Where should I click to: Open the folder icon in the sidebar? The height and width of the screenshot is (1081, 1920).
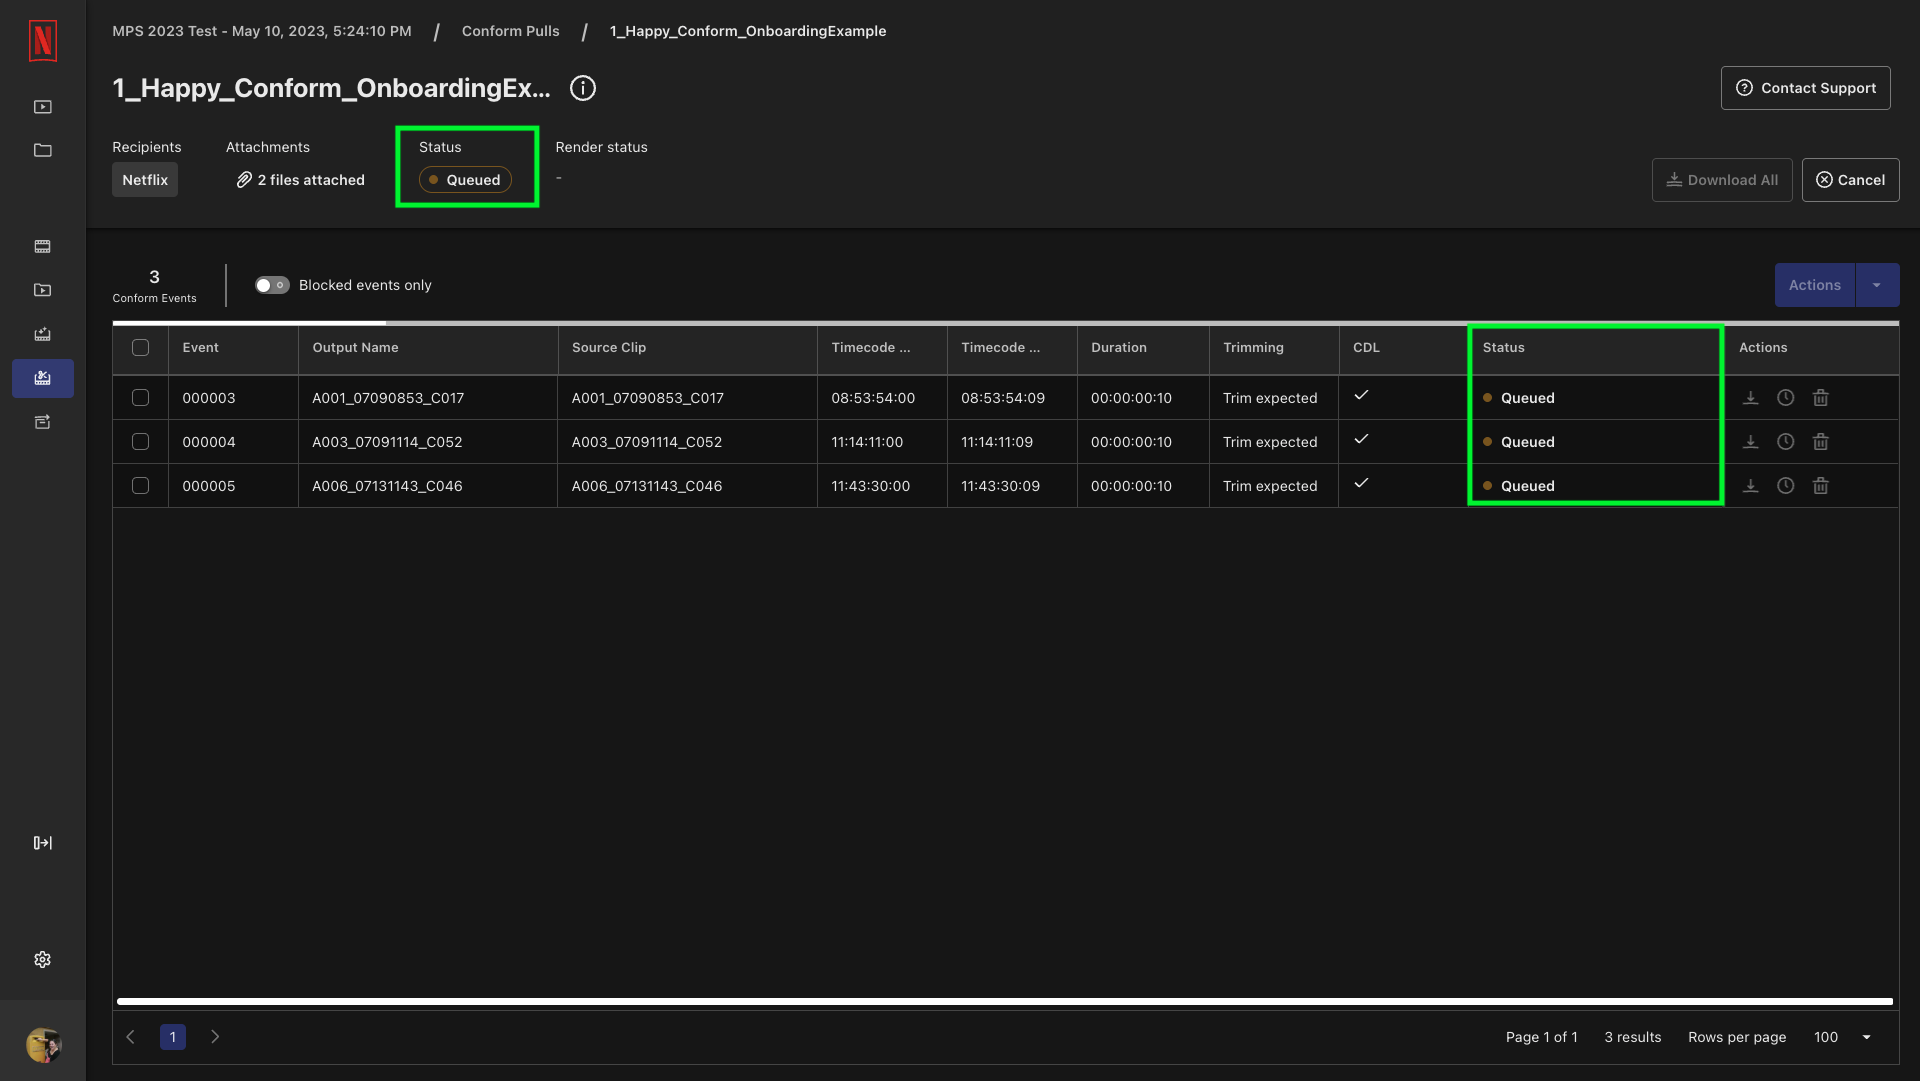coord(43,150)
